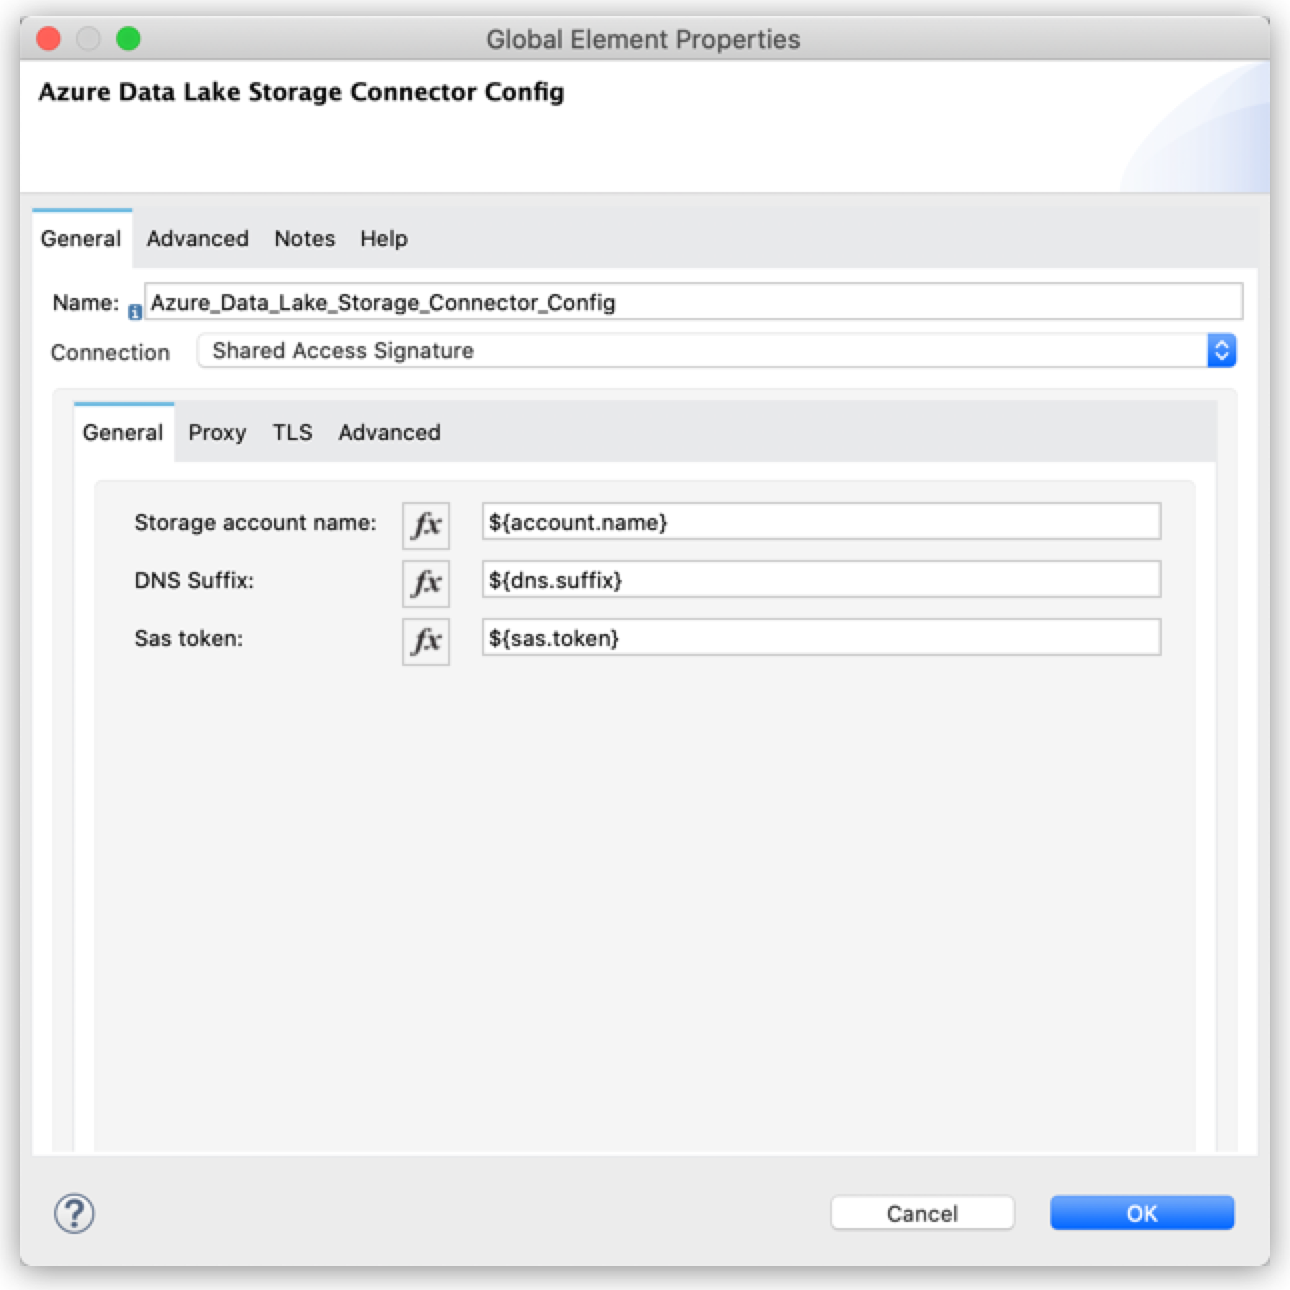Viewport: 1290px width, 1290px height.
Task: Select the Storage account name value field
Action: 820,522
